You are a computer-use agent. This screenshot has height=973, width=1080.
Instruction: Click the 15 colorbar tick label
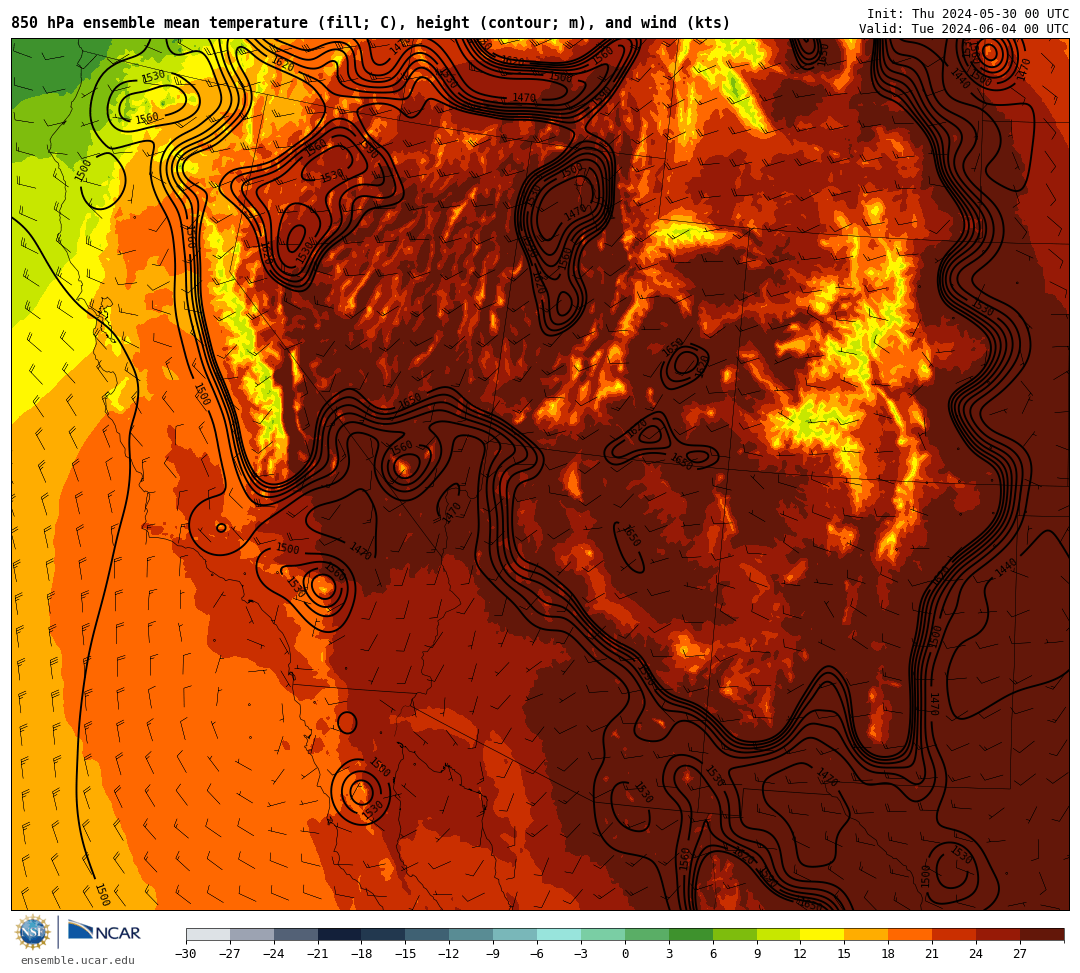point(844,954)
